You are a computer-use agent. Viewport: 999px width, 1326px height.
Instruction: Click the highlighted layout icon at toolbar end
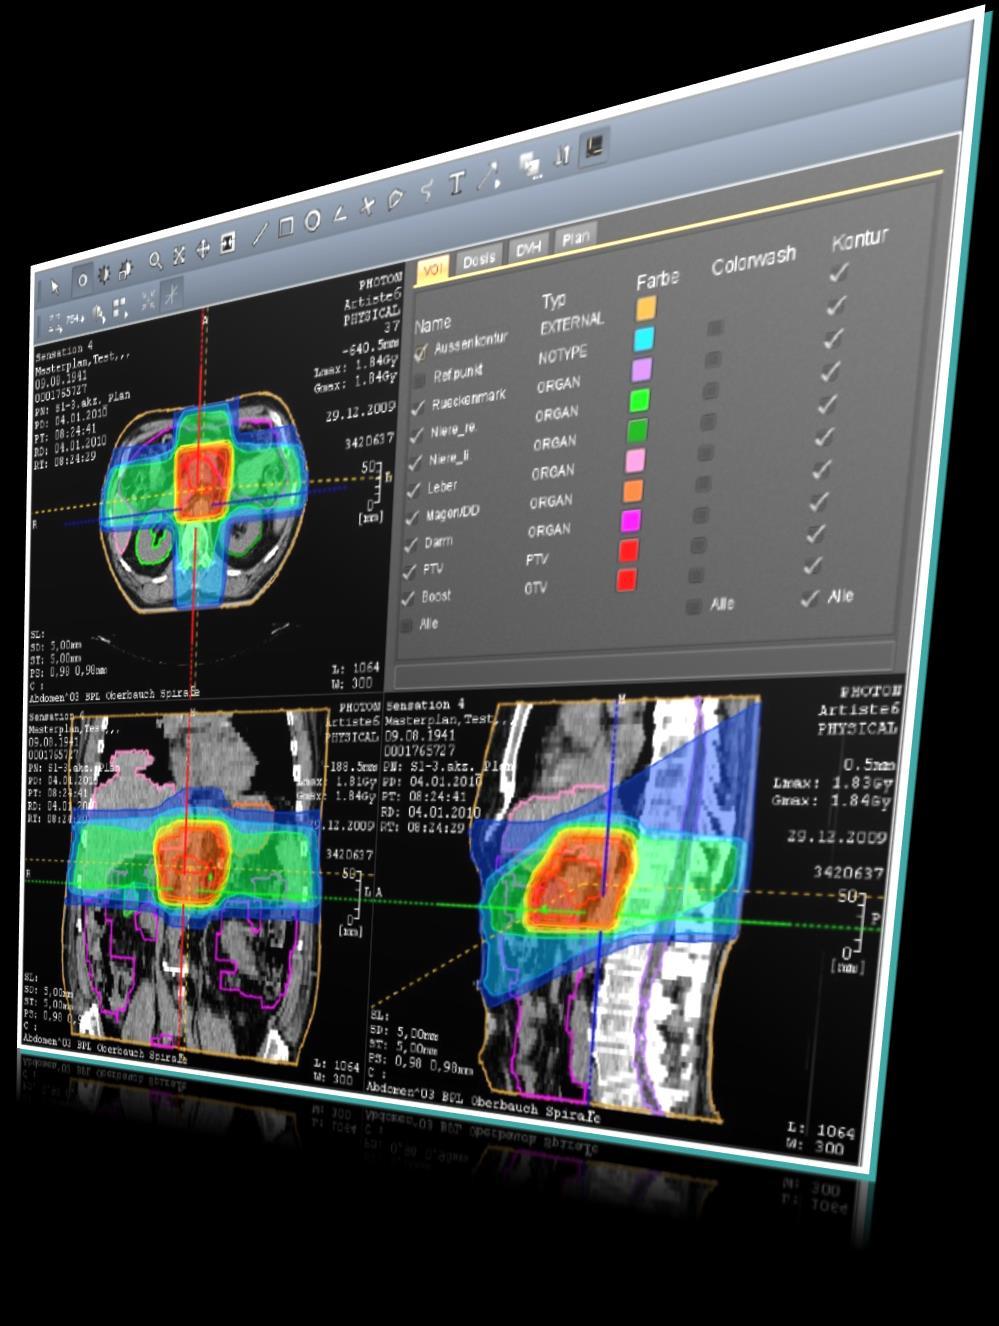pos(594,147)
